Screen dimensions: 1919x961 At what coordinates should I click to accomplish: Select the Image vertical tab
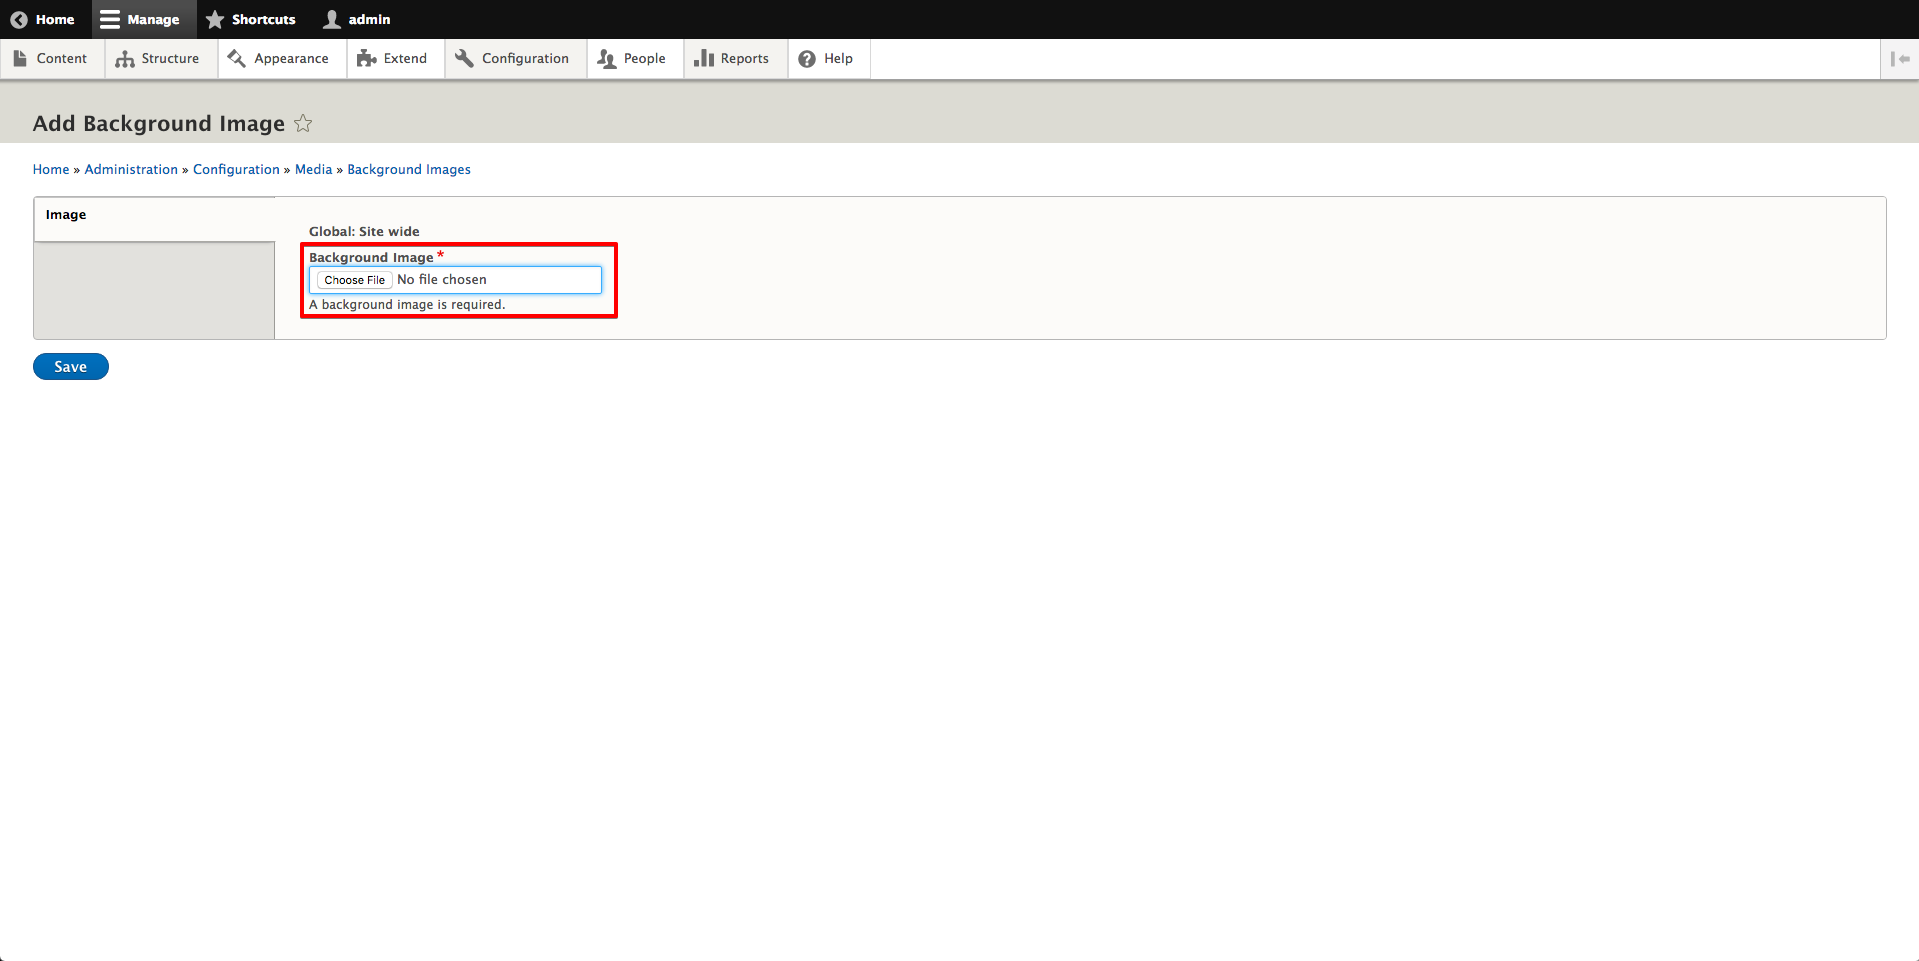click(x=66, y=215)
